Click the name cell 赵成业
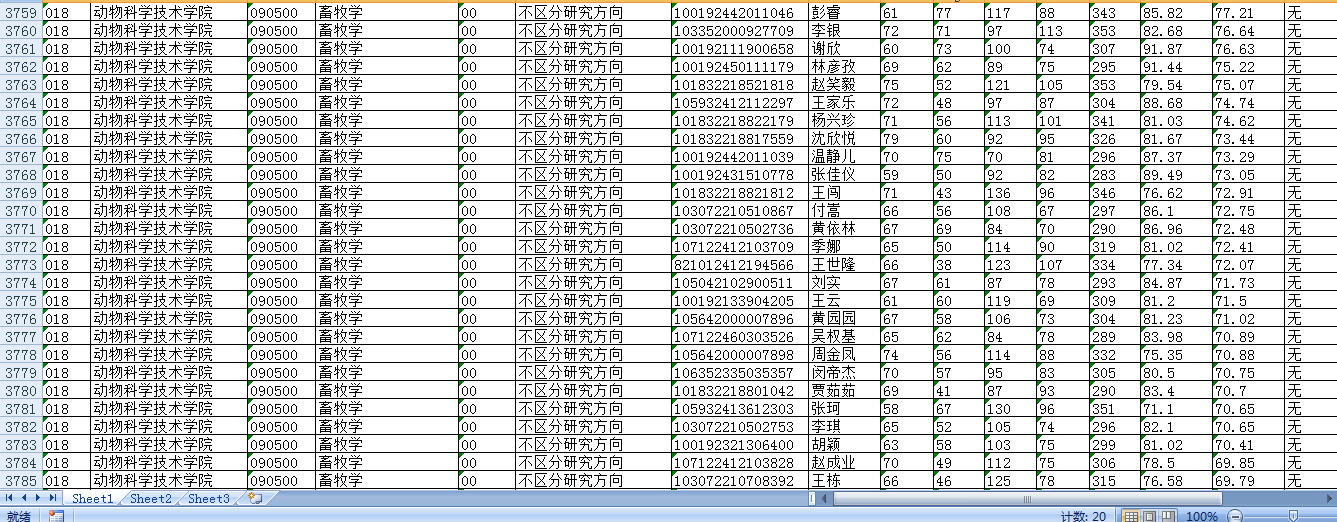The image size is (1337, 522). (x=843, y=463)
